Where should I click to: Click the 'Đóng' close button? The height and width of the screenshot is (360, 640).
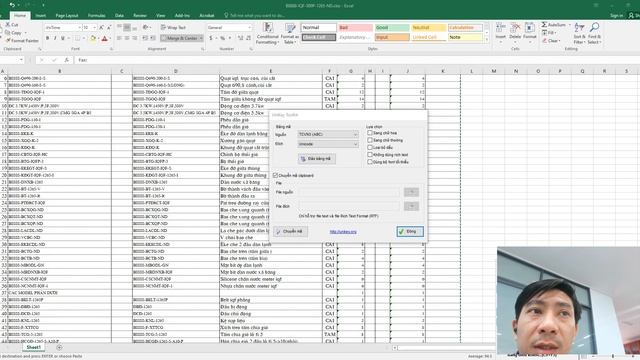pos(410,231)
